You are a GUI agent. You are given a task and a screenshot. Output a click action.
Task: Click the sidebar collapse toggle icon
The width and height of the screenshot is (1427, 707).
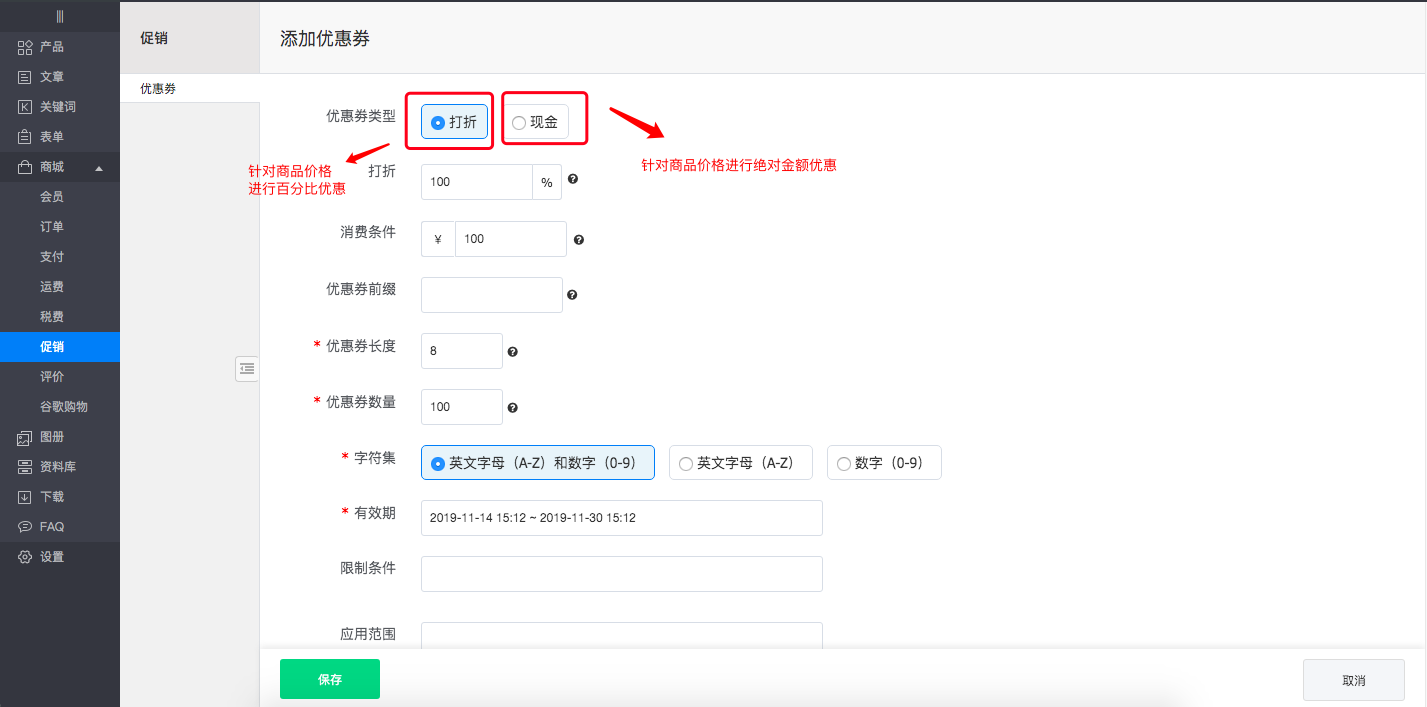tap(247, 369)
